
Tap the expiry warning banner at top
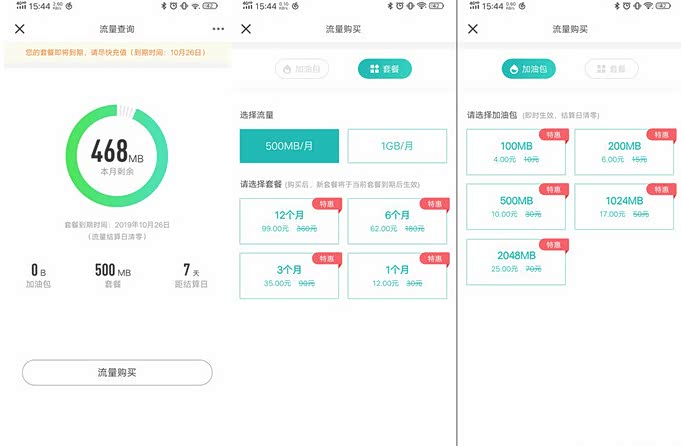point(117,53)
